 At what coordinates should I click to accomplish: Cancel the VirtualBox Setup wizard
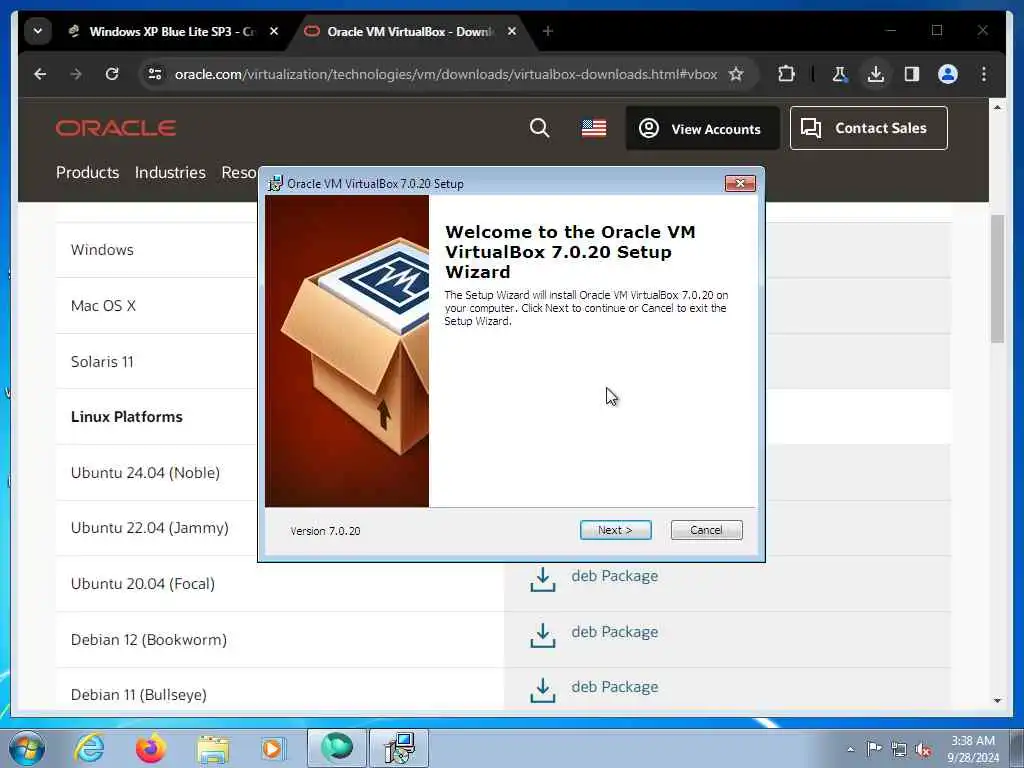pyautogui.click(x=706, y=530)
